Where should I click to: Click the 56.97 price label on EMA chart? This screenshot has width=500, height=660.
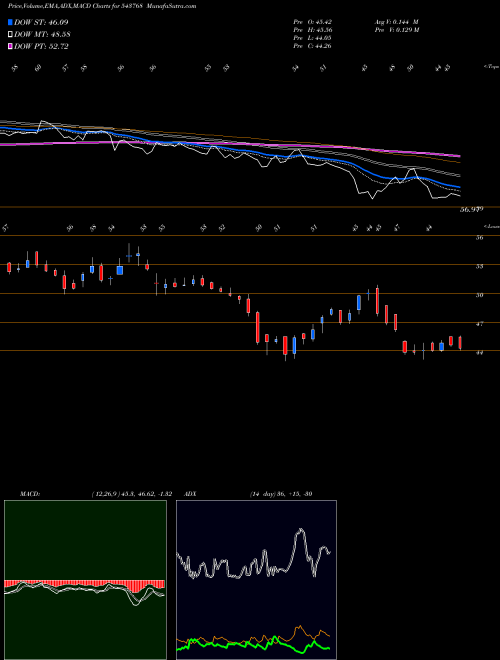471,209
